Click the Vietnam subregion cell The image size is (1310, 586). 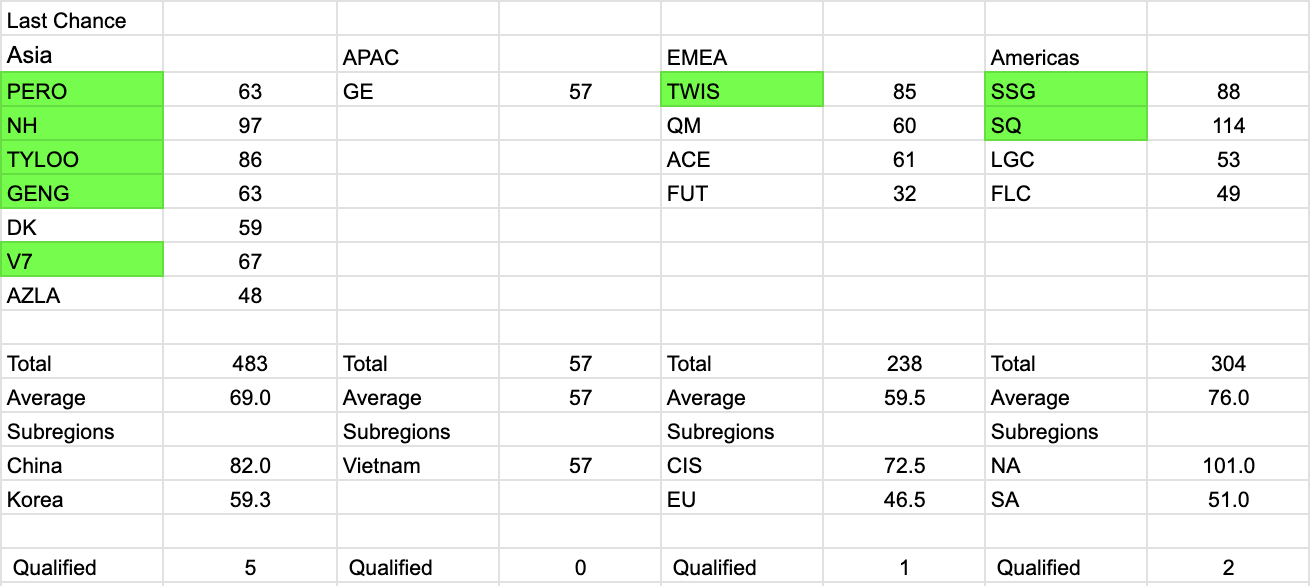(418, 466)
